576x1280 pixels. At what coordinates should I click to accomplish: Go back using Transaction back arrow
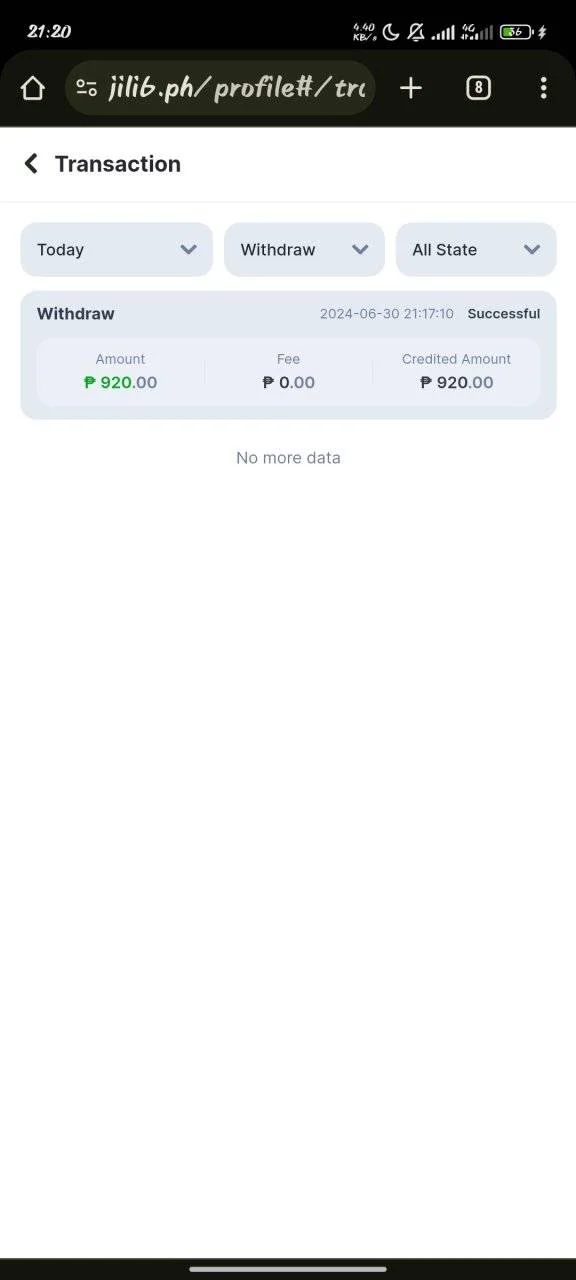[x=31, y=164]
